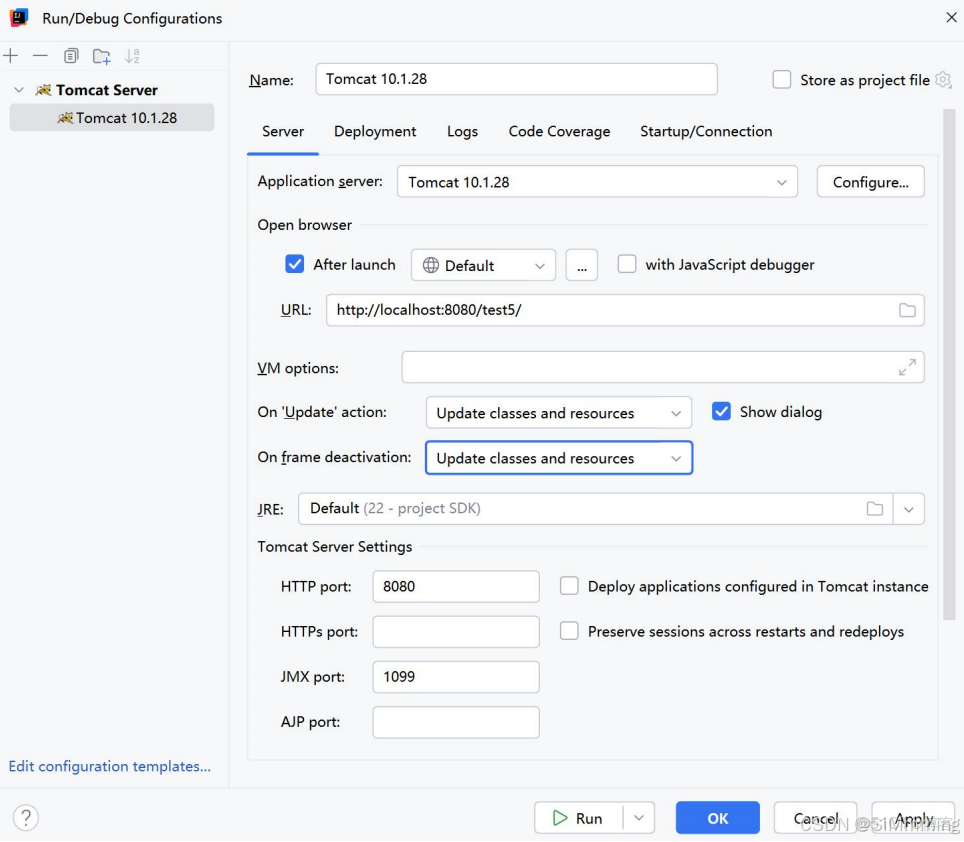Screen dimensions: 964x842
Task: Expand the VM options editor
Action: [x=908, y=368]
